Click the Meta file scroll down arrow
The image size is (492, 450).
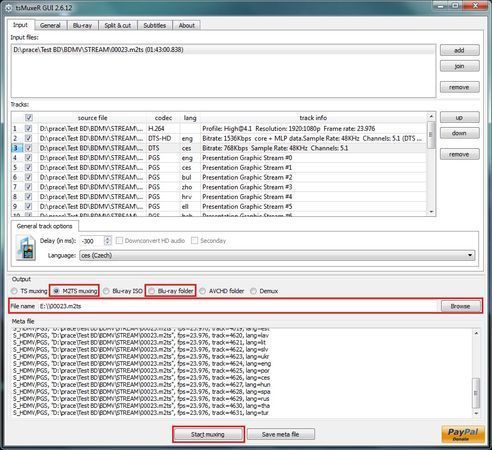[476, 413]
